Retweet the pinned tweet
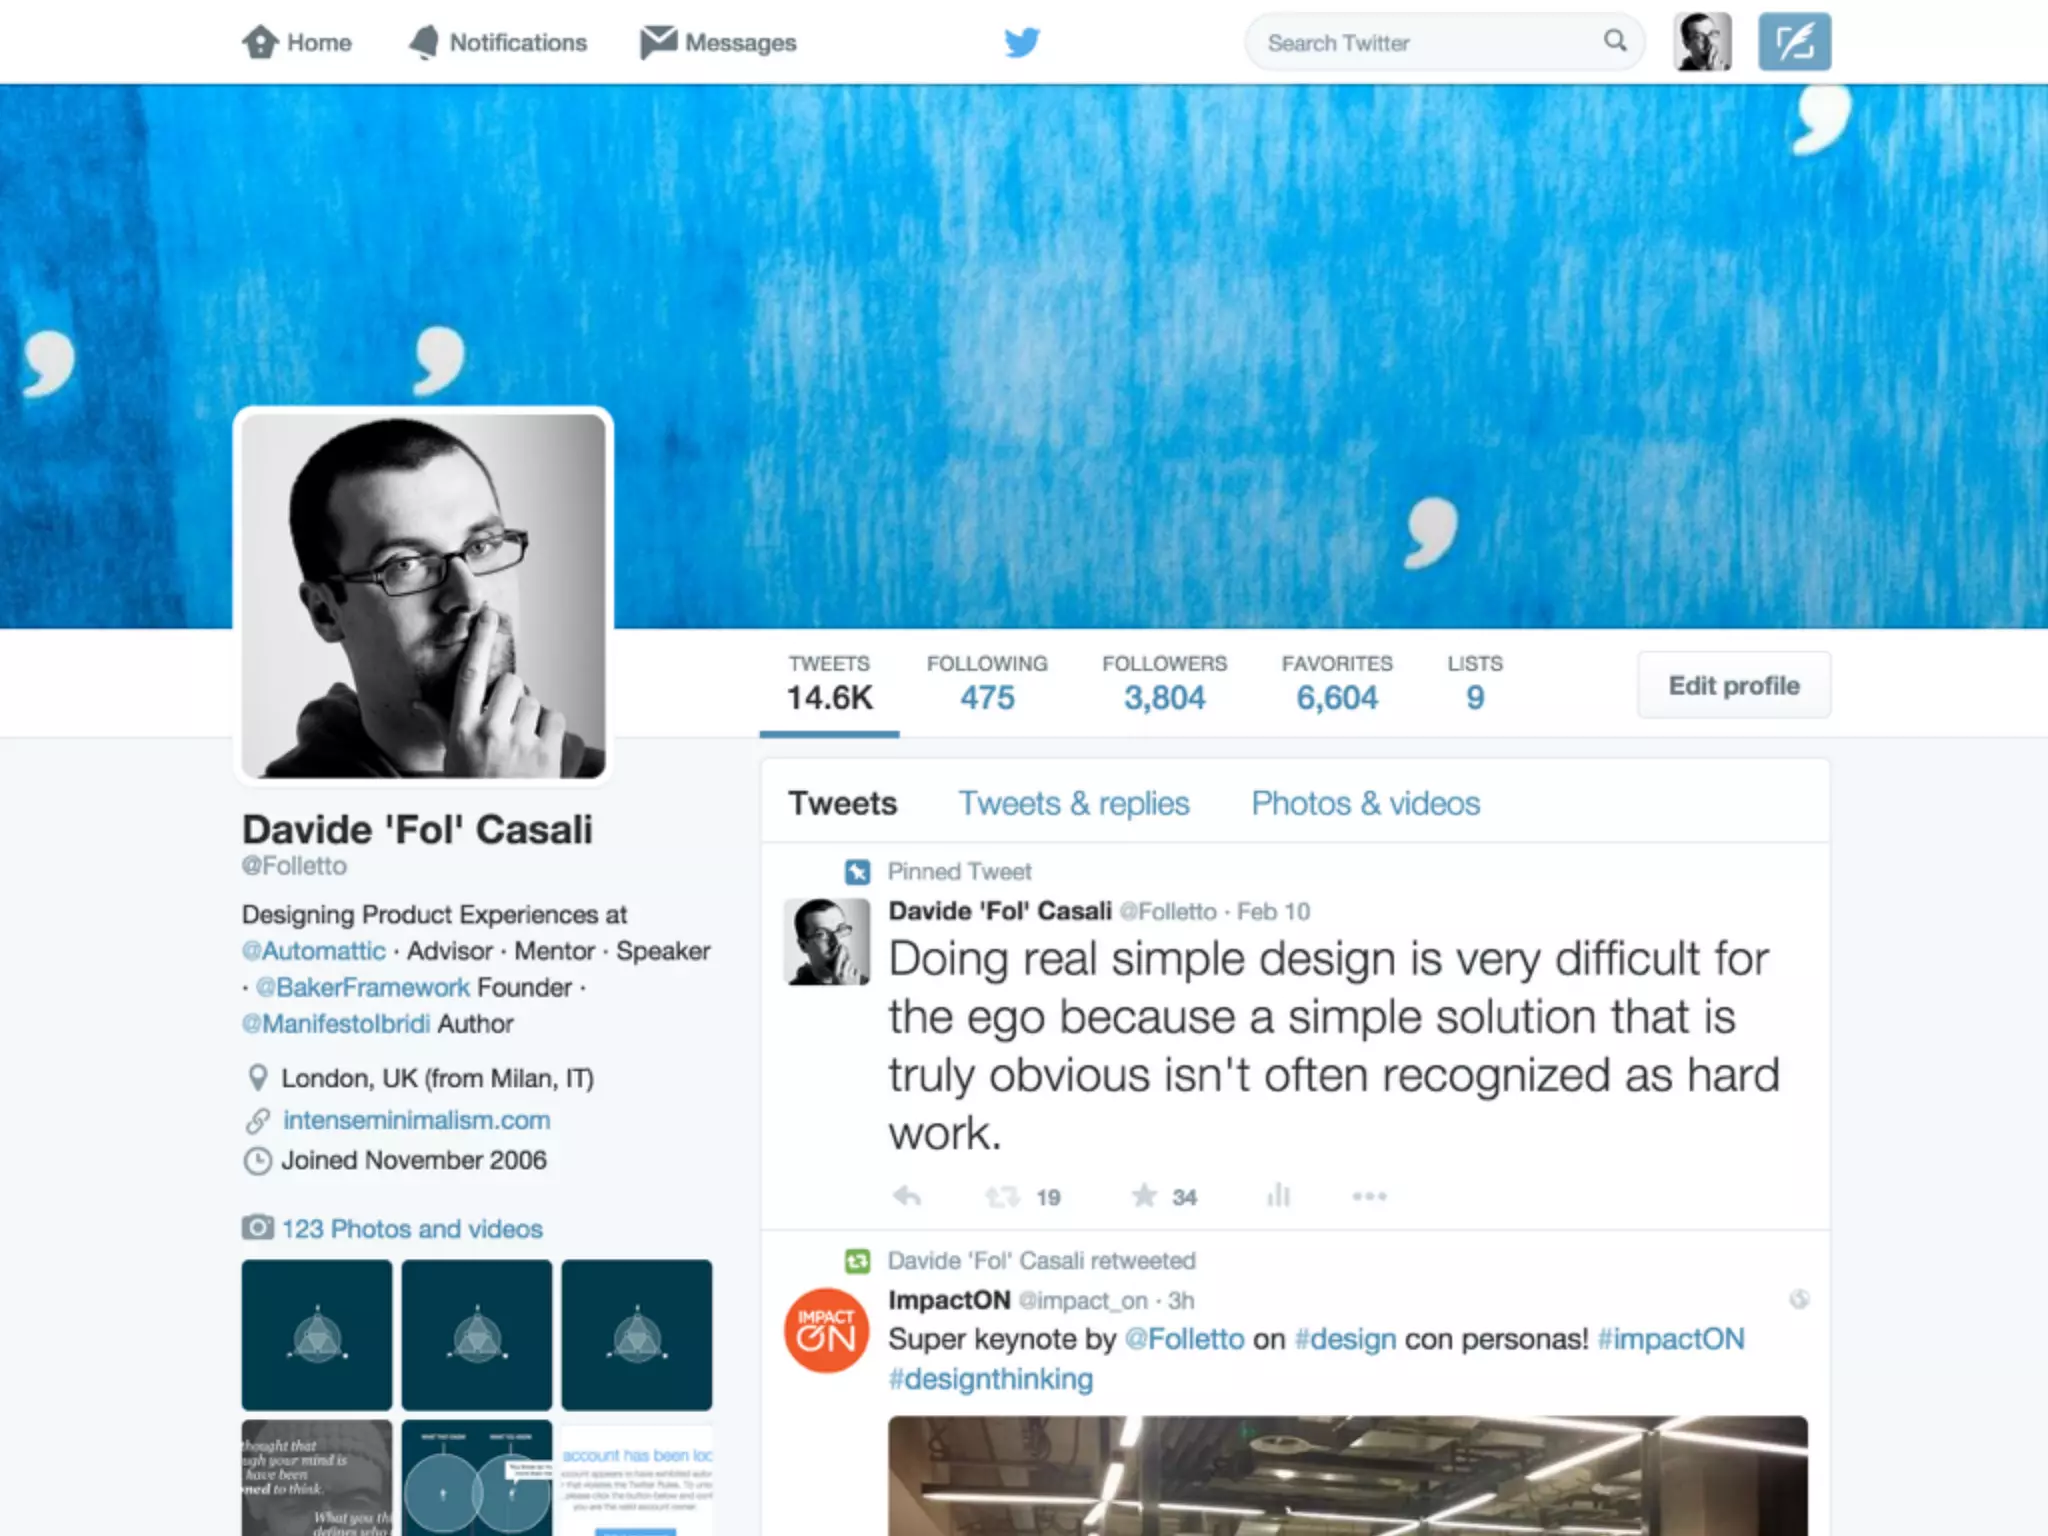 (x=1002, y=1196)
